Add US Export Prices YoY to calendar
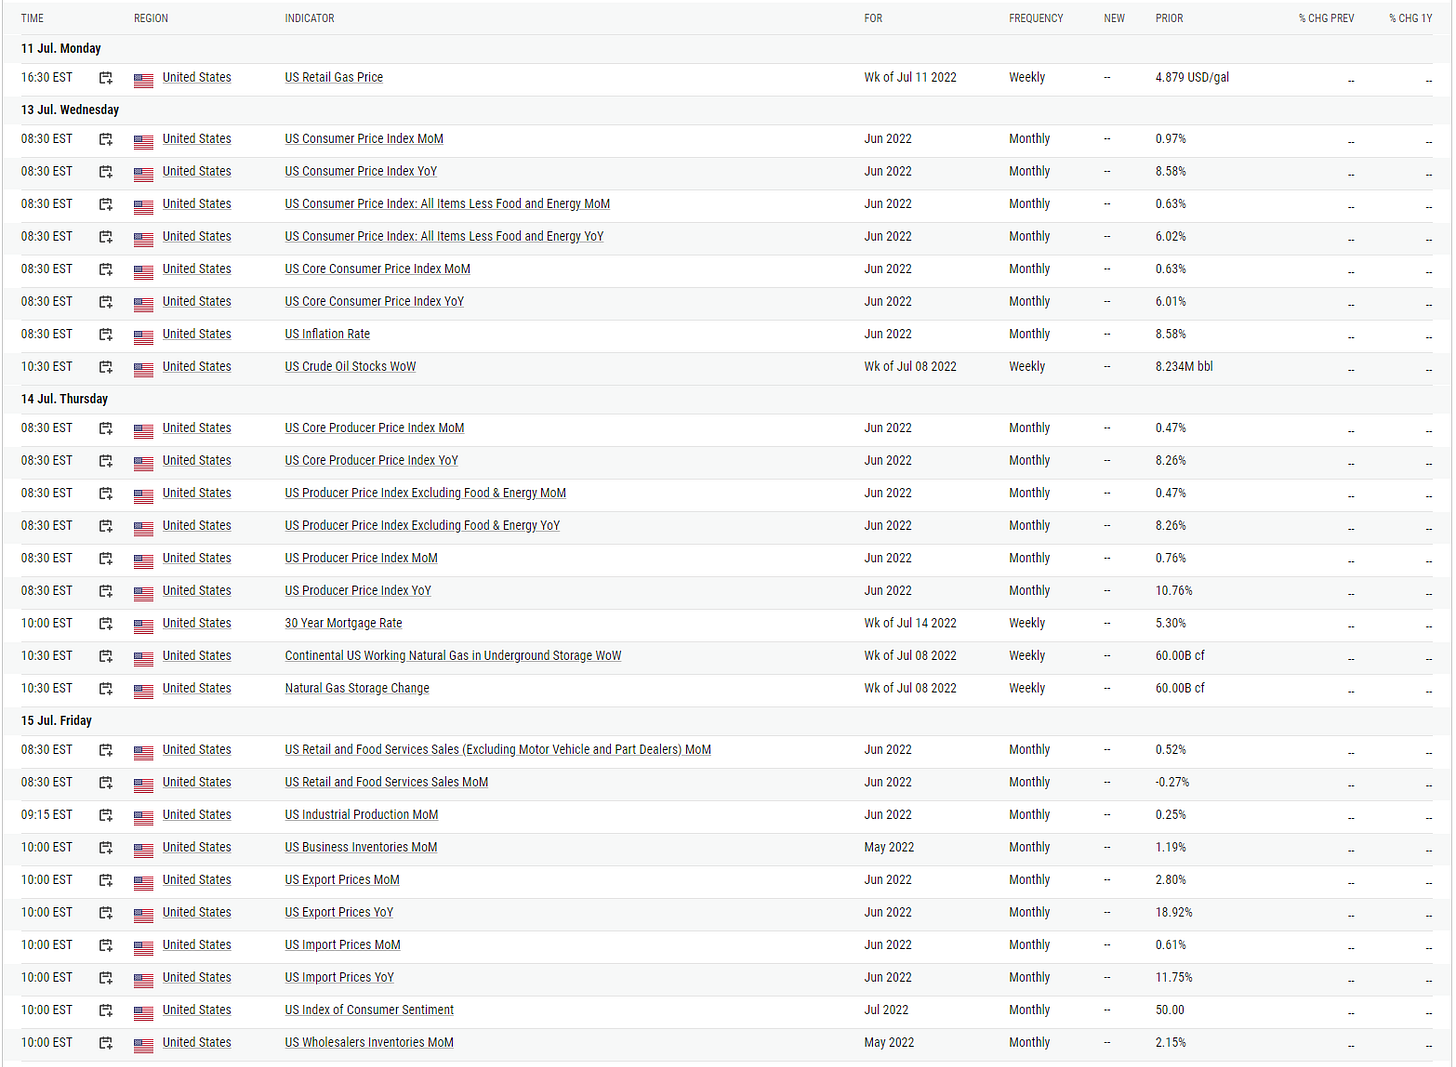Viewport: 1456px width, 1067px height. 105,913
